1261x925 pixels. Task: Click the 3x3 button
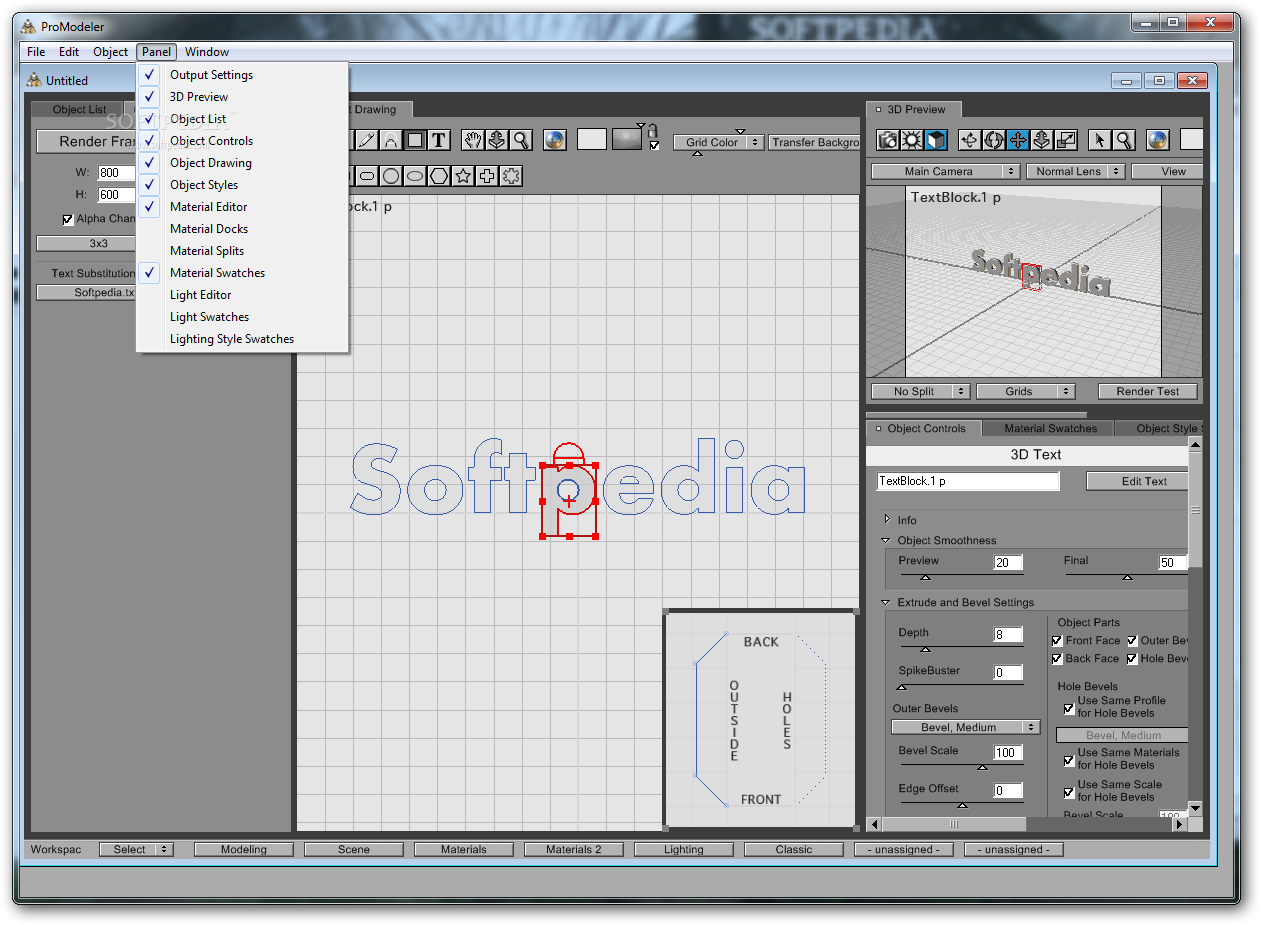(86, 243)
